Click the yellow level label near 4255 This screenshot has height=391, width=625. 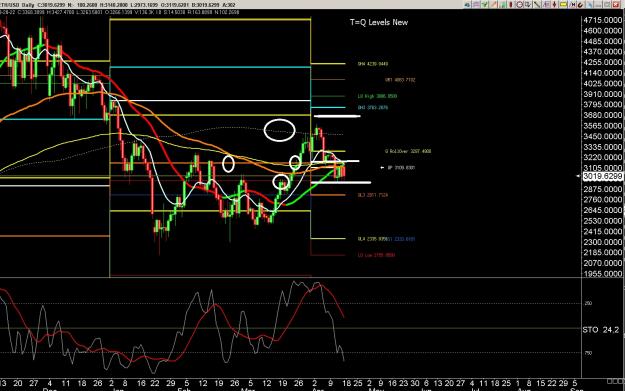pos(373,64)
